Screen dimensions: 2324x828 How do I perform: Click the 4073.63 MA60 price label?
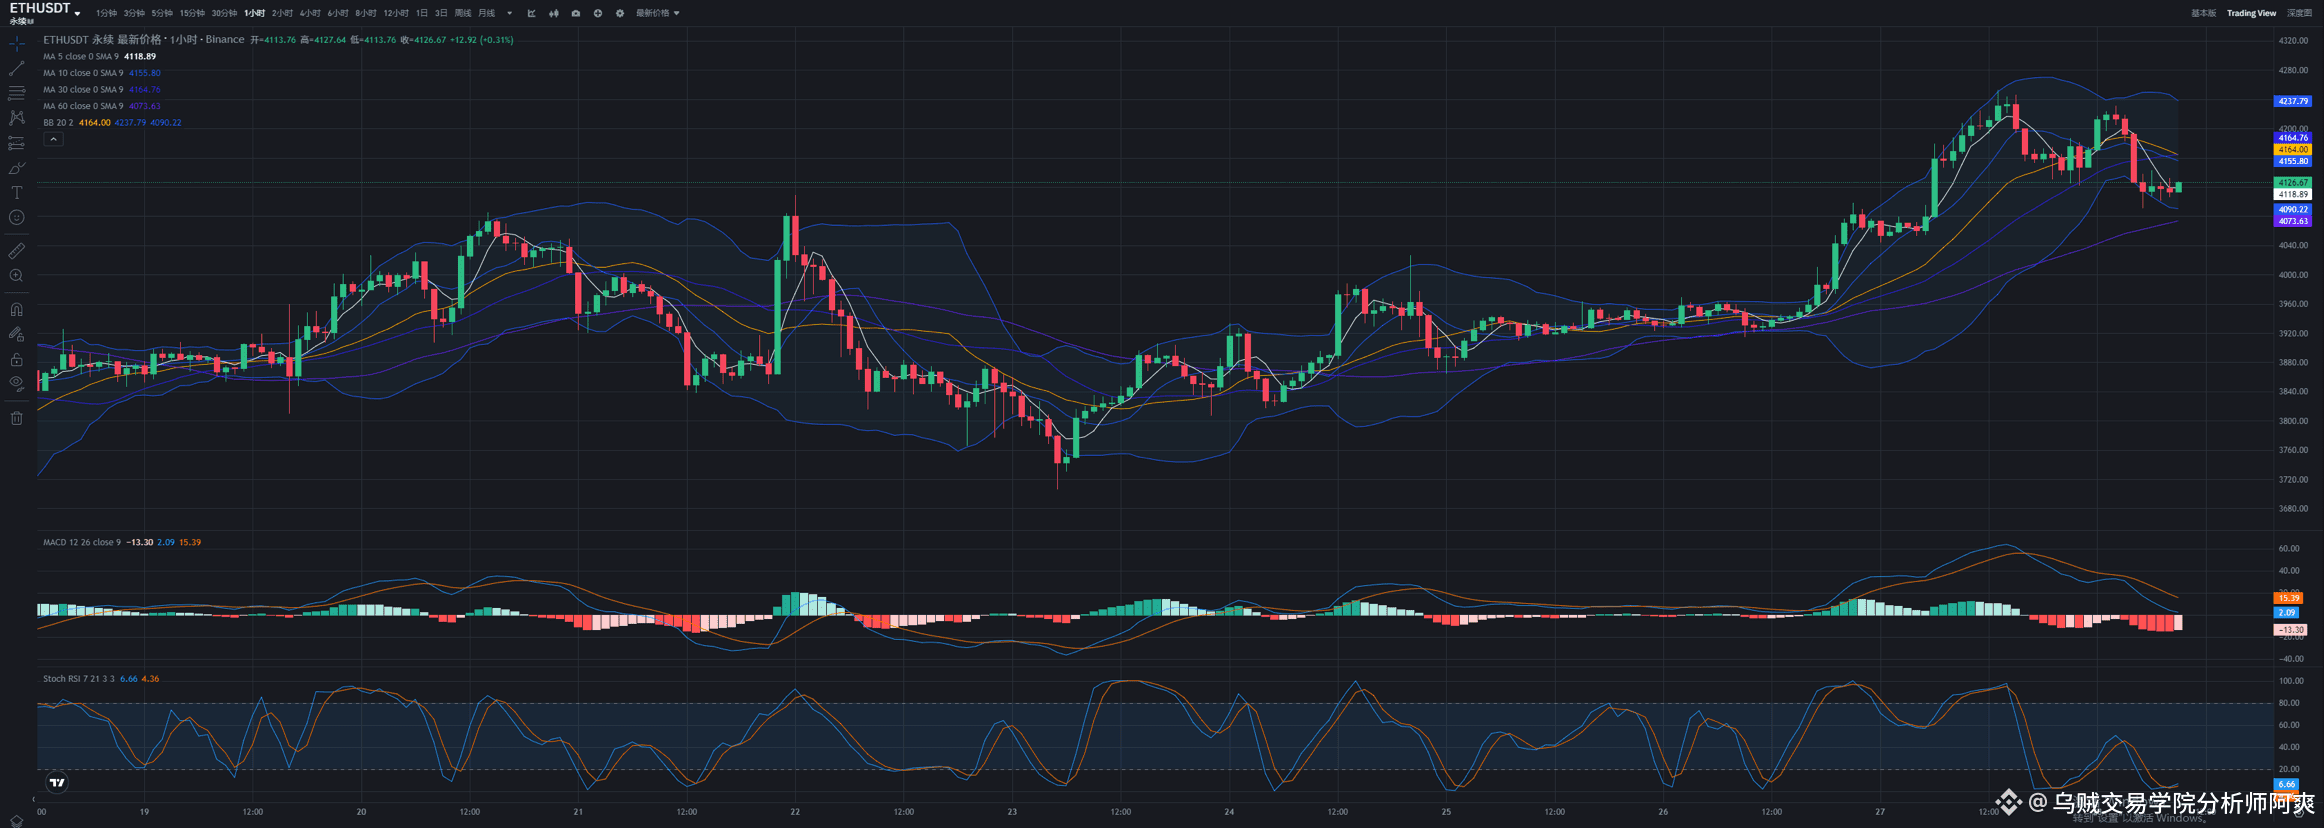tap(2293, 221)
